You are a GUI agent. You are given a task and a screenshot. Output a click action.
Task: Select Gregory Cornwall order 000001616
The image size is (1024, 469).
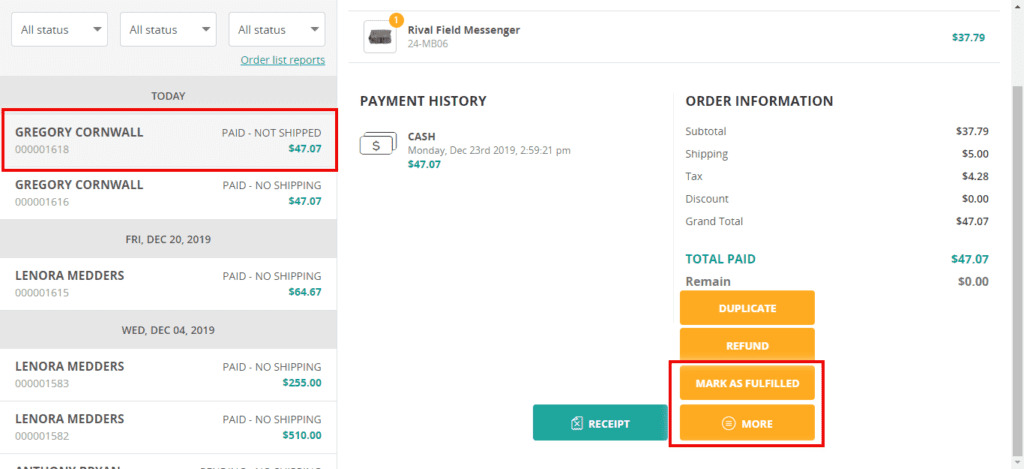(168, 193)
